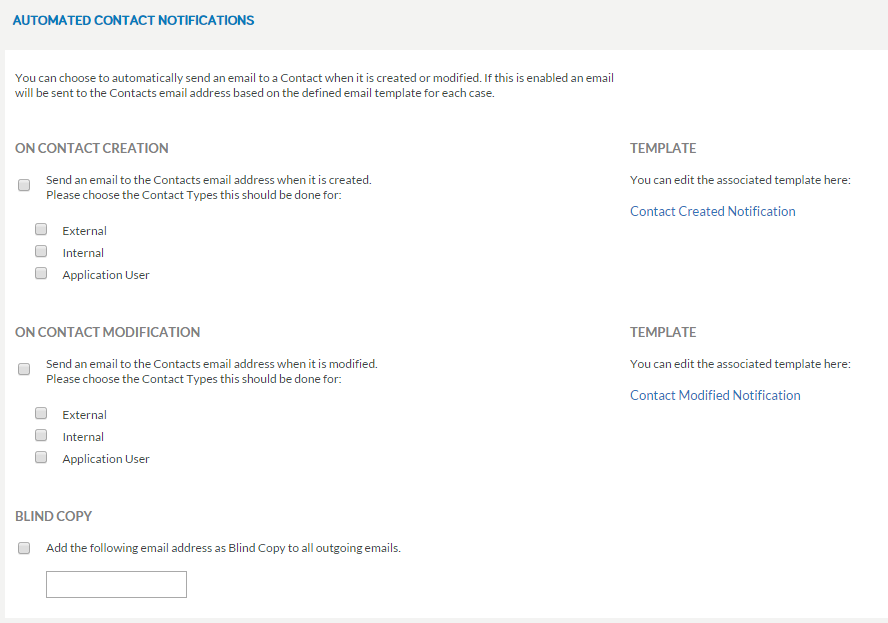Enable sending email when contact is modified
This screenshot has width=888, height=623.
point(24,369)
